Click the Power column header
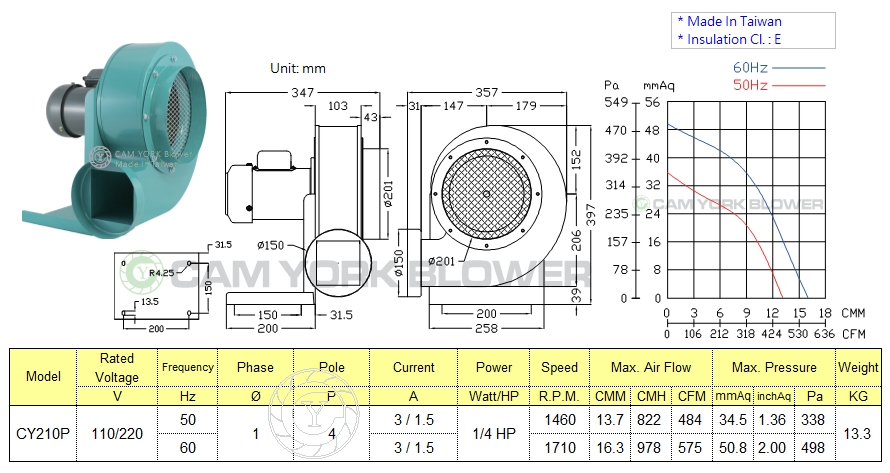This screenshot has height=473, width=890. coord(494,367)
